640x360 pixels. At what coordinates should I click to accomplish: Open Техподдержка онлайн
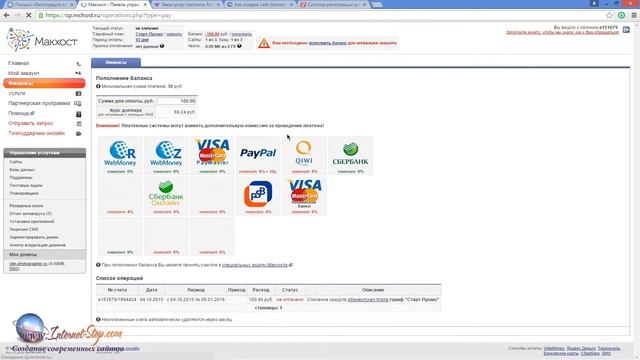coord(36,133)
